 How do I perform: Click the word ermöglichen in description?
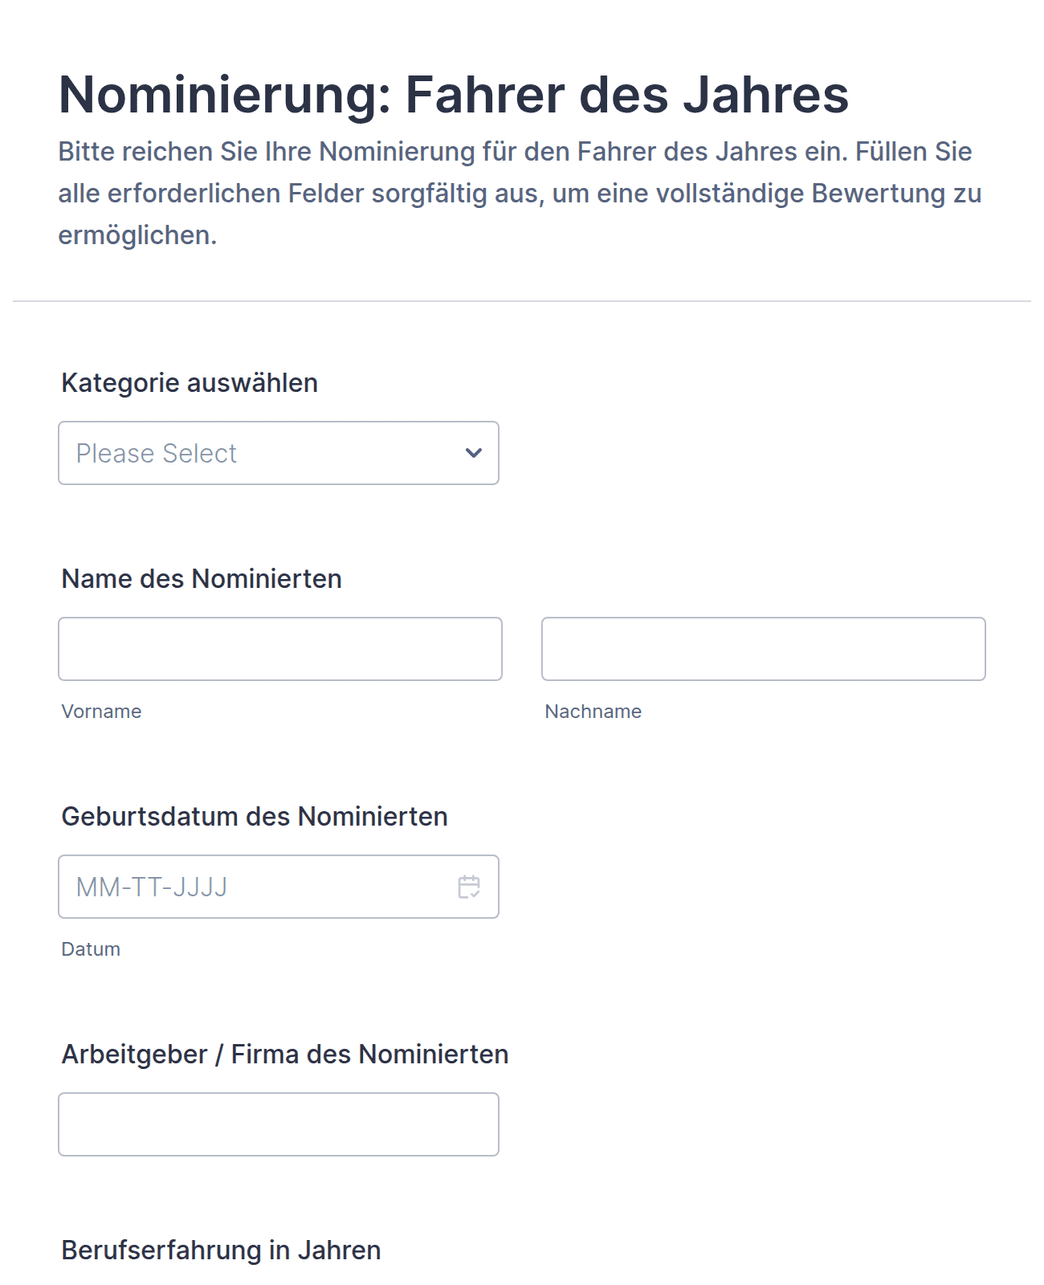click(x=136, y=236)
